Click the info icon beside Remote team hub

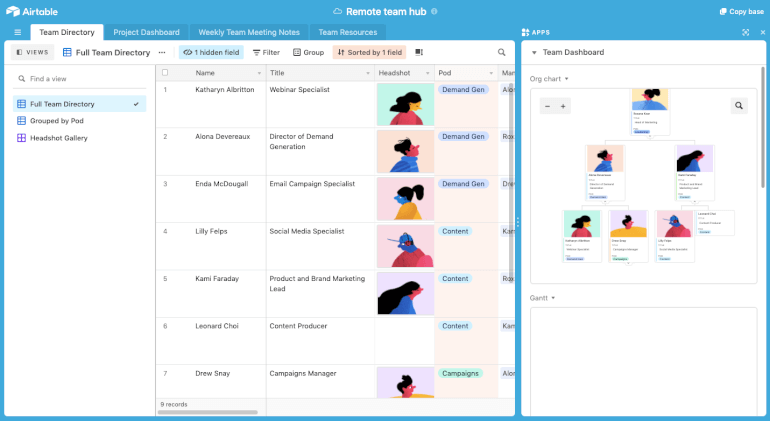(x=434, y=11)
